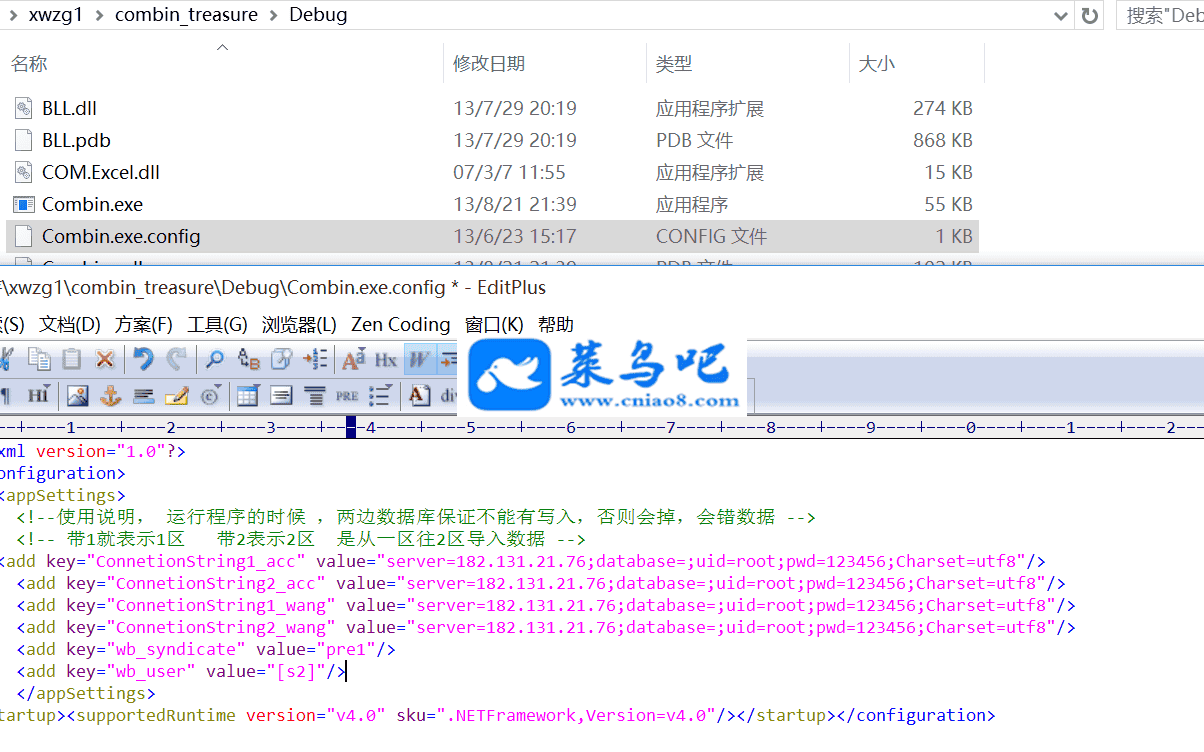1204x752 pixels.
Task: Click xwzg1 in Explorer address breadcrumb
Action: coord(56,15)
